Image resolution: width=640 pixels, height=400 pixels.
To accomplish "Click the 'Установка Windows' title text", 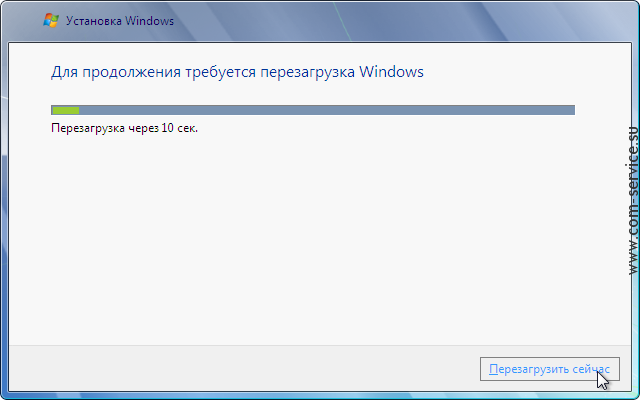I will 120,21.
